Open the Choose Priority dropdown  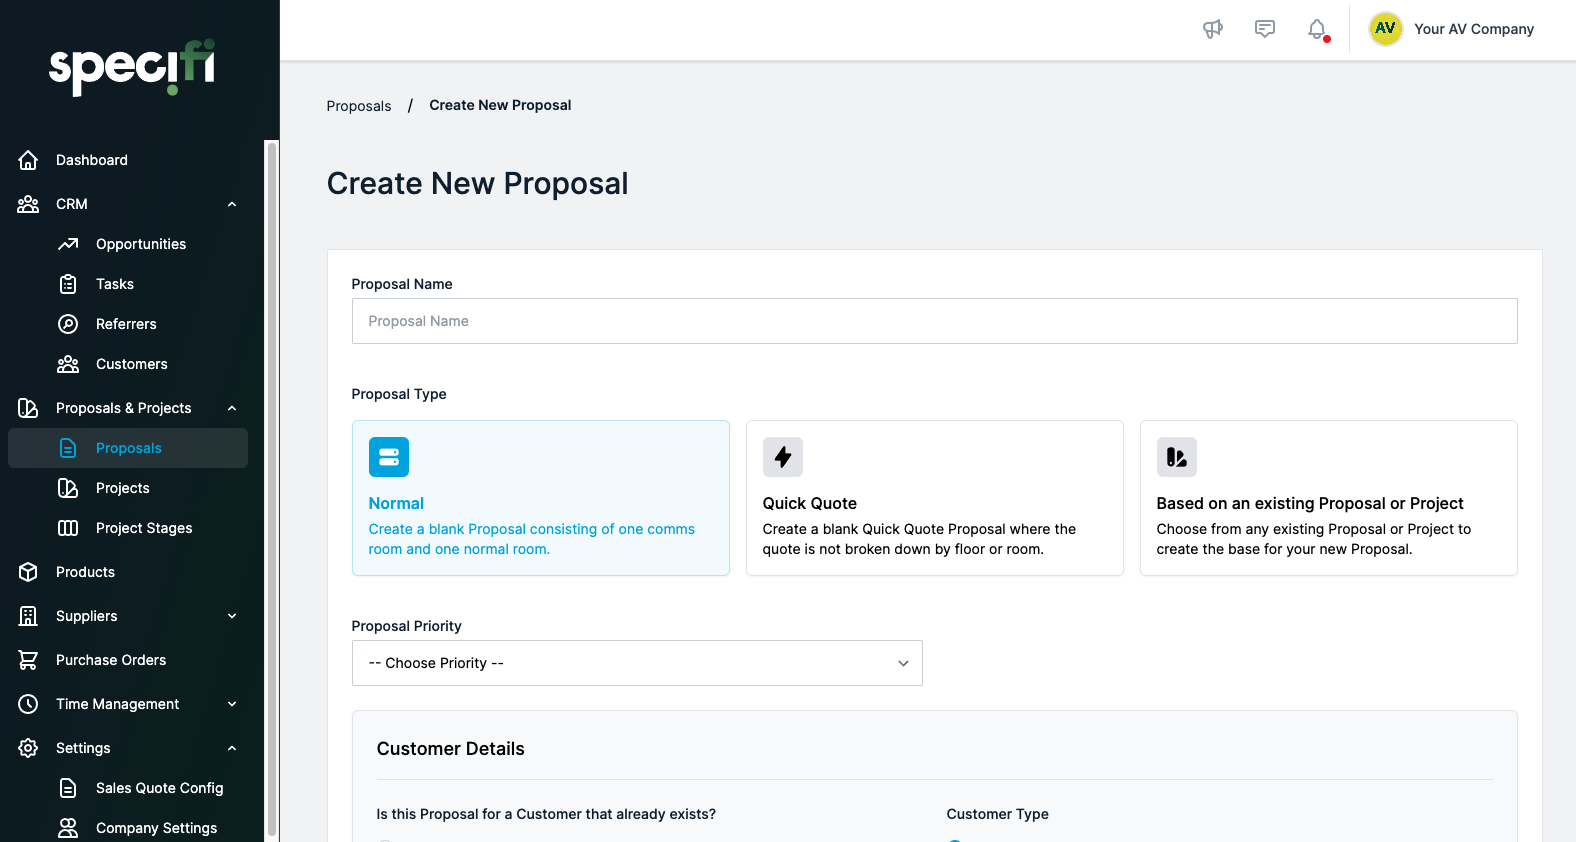pyautogui.click(x=637, y=663)
